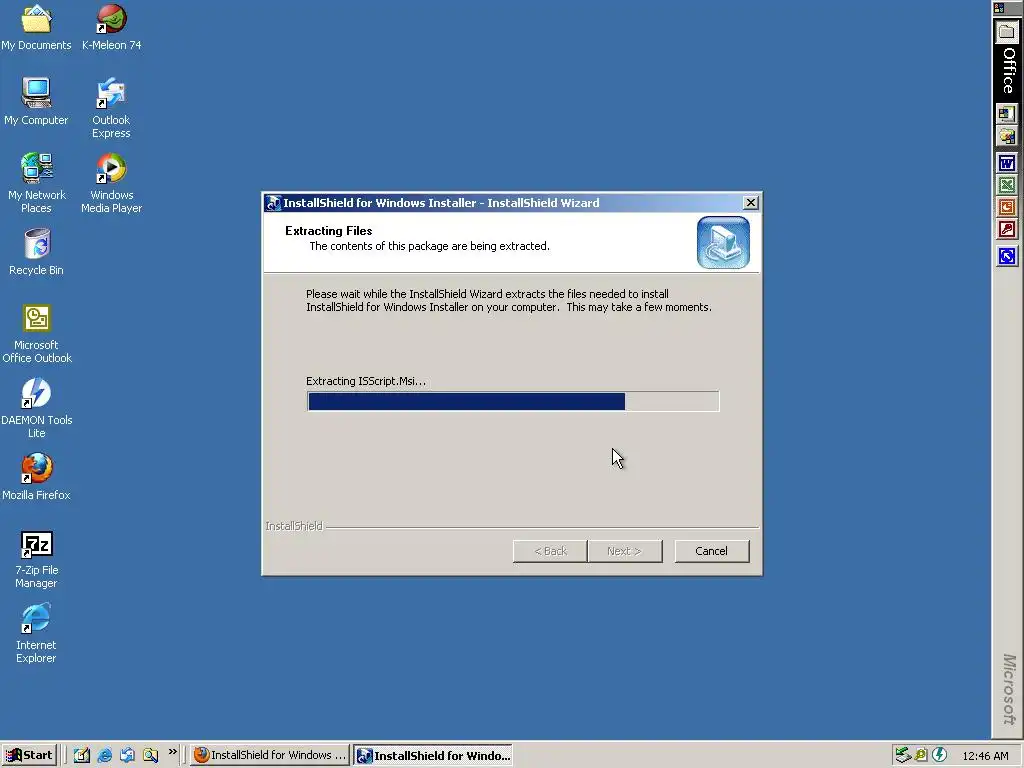This screenshot has width=1024, height=768.
Task: Open the Office shortcut bar control menu icon
Action: coord(999,8)
